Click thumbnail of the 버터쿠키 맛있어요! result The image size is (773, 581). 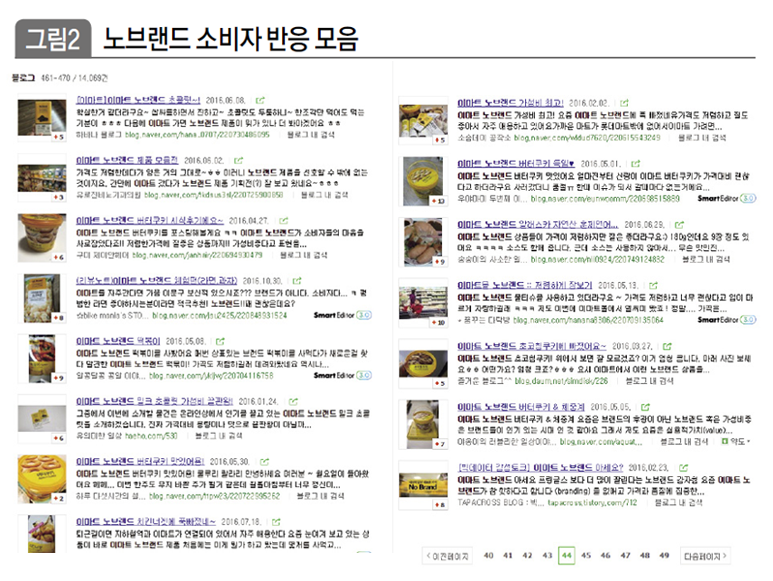click(x=42, y=478)
